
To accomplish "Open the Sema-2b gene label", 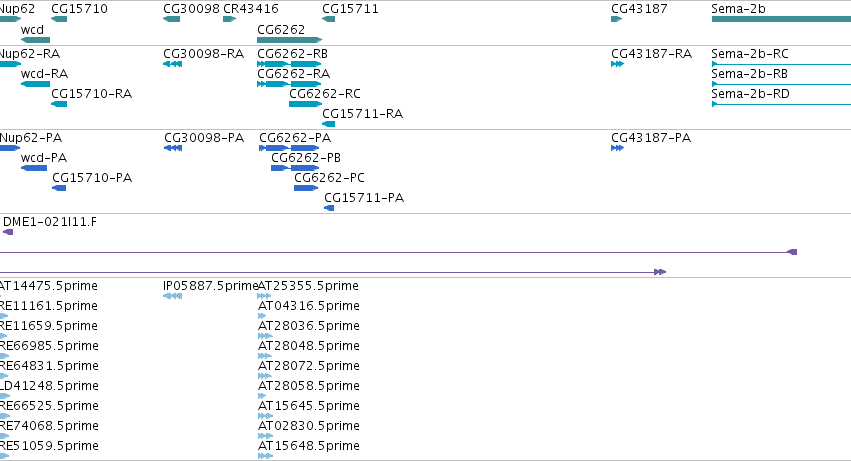I will [738, 9].
